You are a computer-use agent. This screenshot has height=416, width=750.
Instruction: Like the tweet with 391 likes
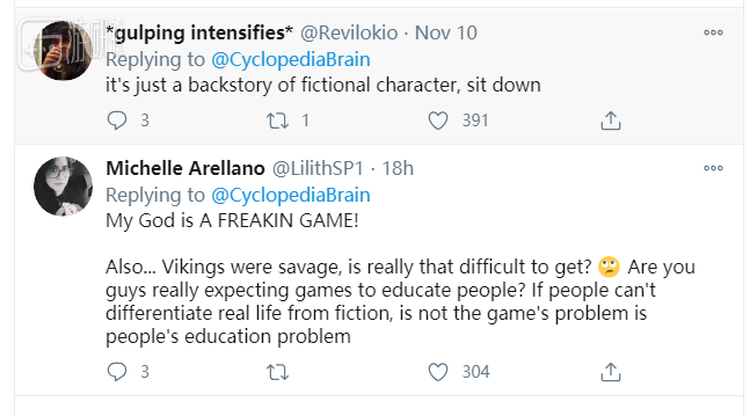pos(437,121)
